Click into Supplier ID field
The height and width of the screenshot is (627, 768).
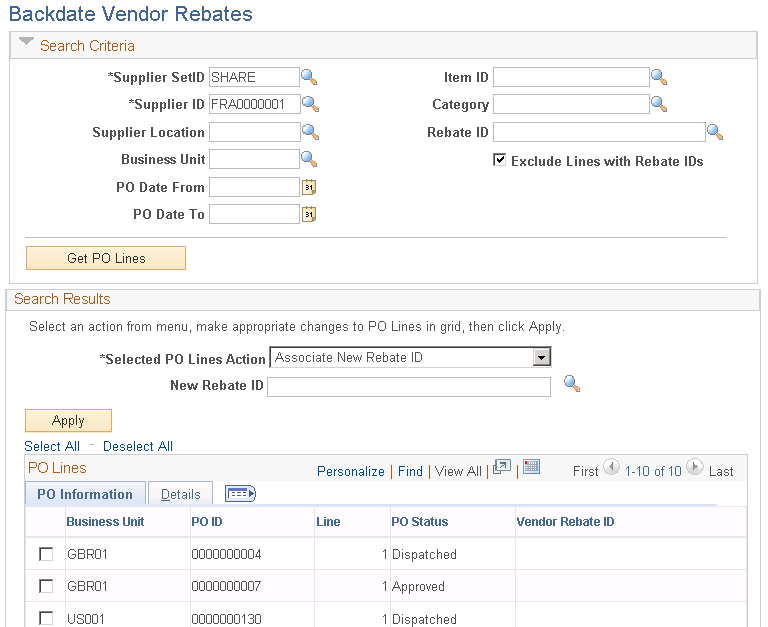pyautogui.click(x=255, y=104)
